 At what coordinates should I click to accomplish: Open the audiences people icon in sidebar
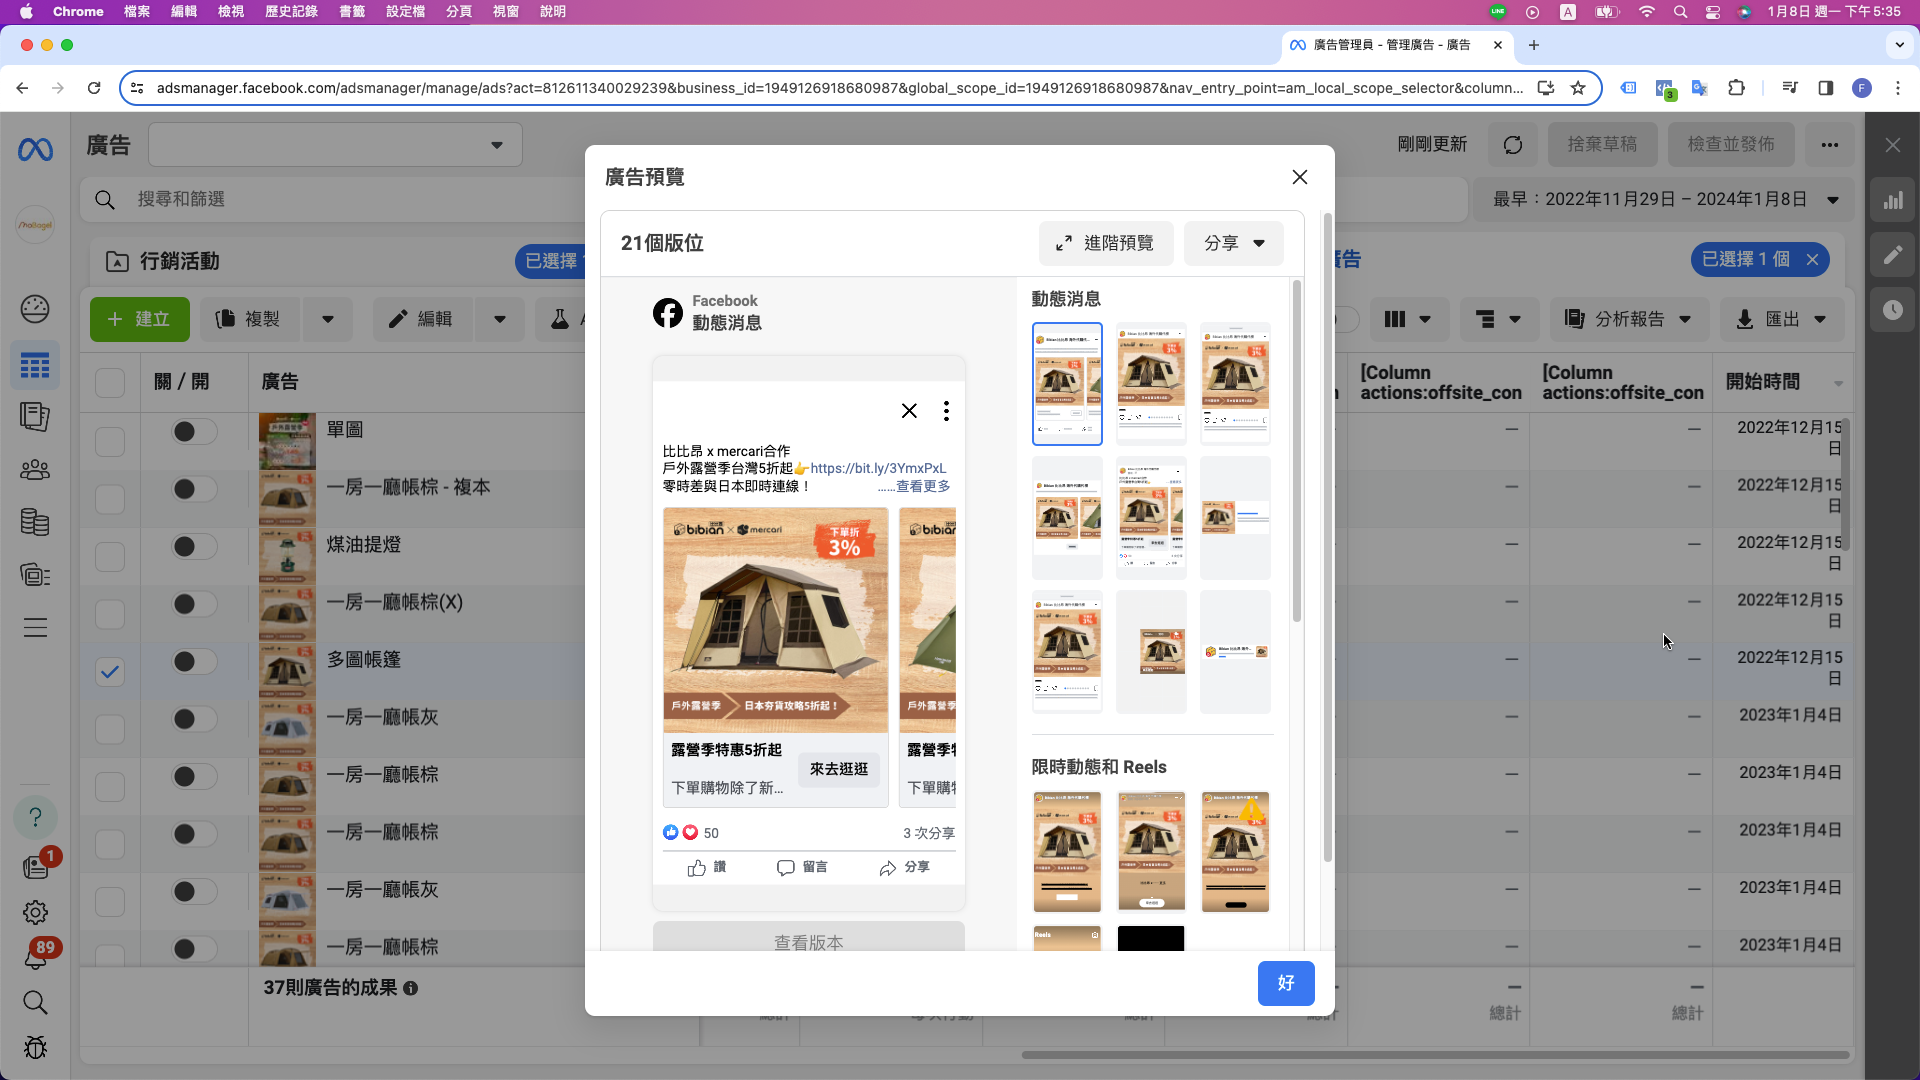click(x=35, y=469)
